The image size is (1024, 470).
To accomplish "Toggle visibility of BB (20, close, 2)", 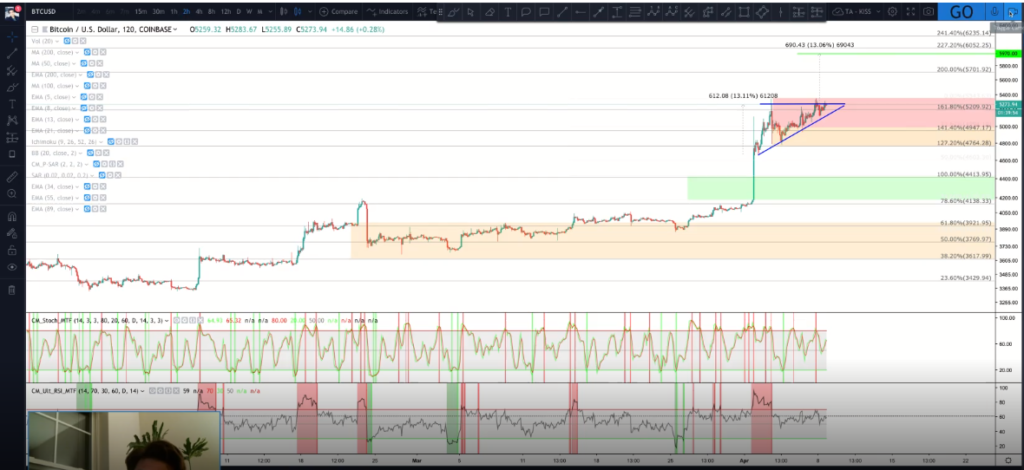I will [x=88, y=153].
